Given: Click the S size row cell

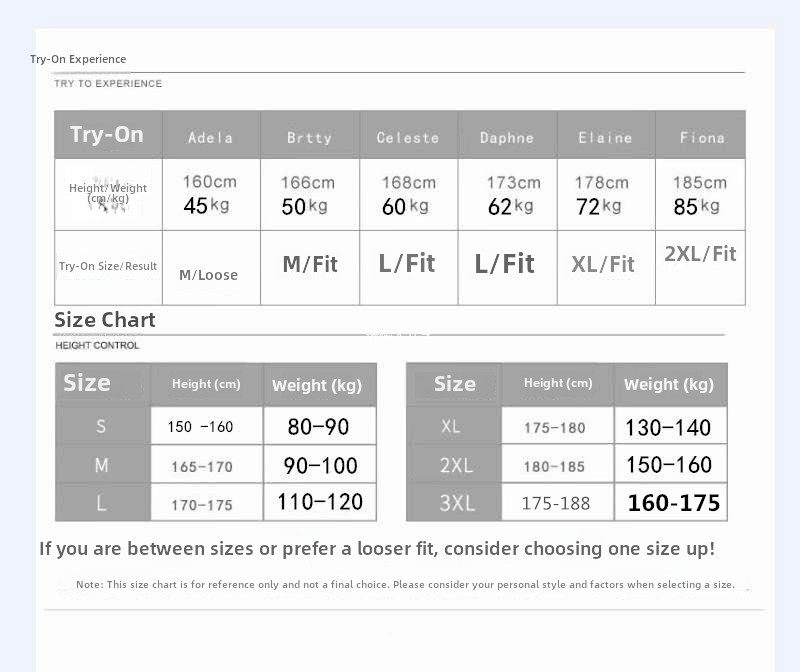Looking at the screenshot, I should [101, 427].
